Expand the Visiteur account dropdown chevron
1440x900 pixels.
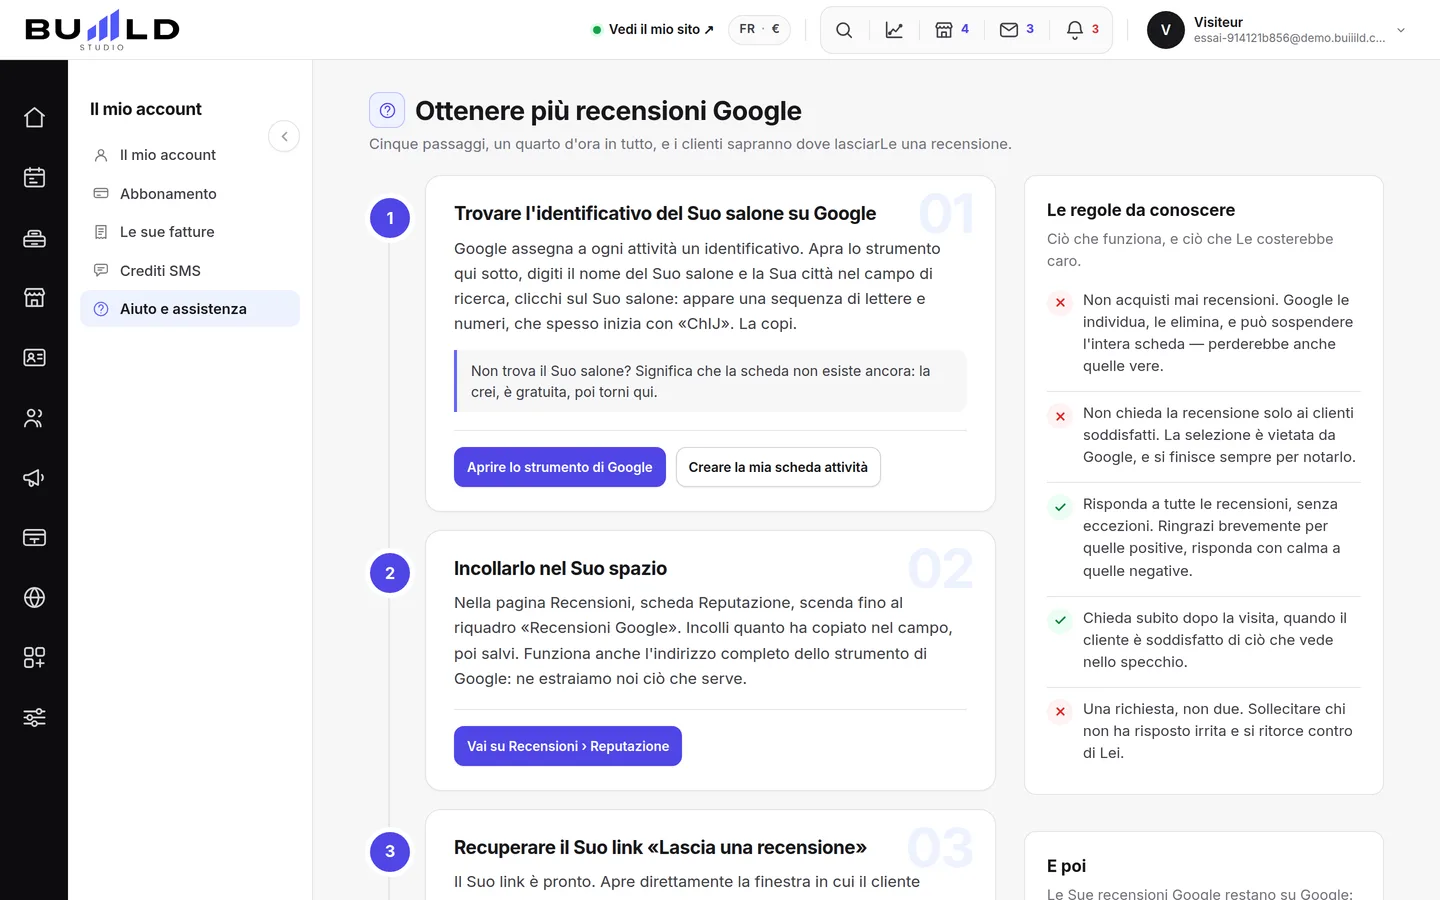click(x=1401, y=30)
